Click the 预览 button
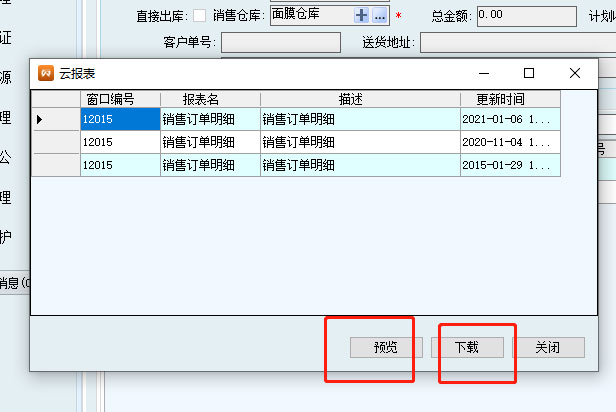Viewport: 616px width, 412px height. [x=385, y=347]
